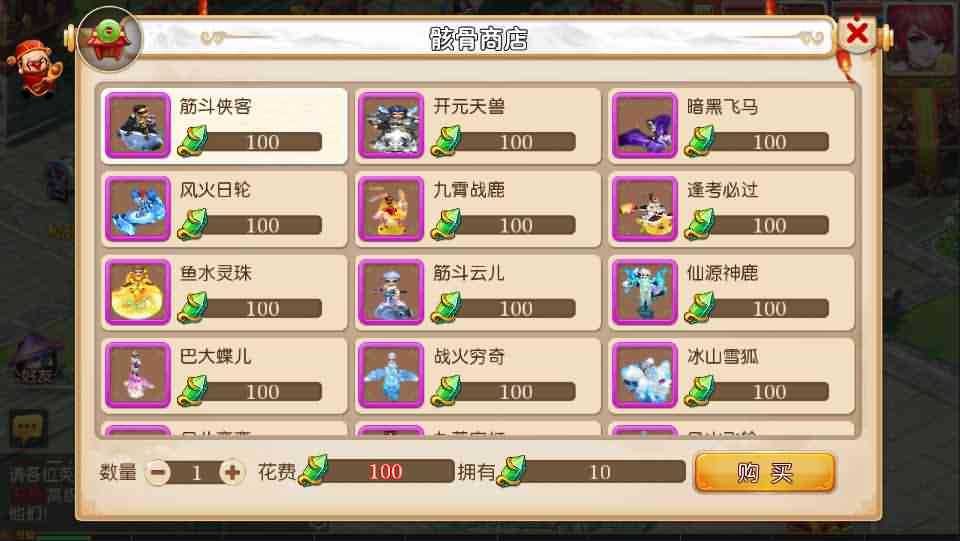Choose the 巴大蝶儿 item card

(224, 376)
